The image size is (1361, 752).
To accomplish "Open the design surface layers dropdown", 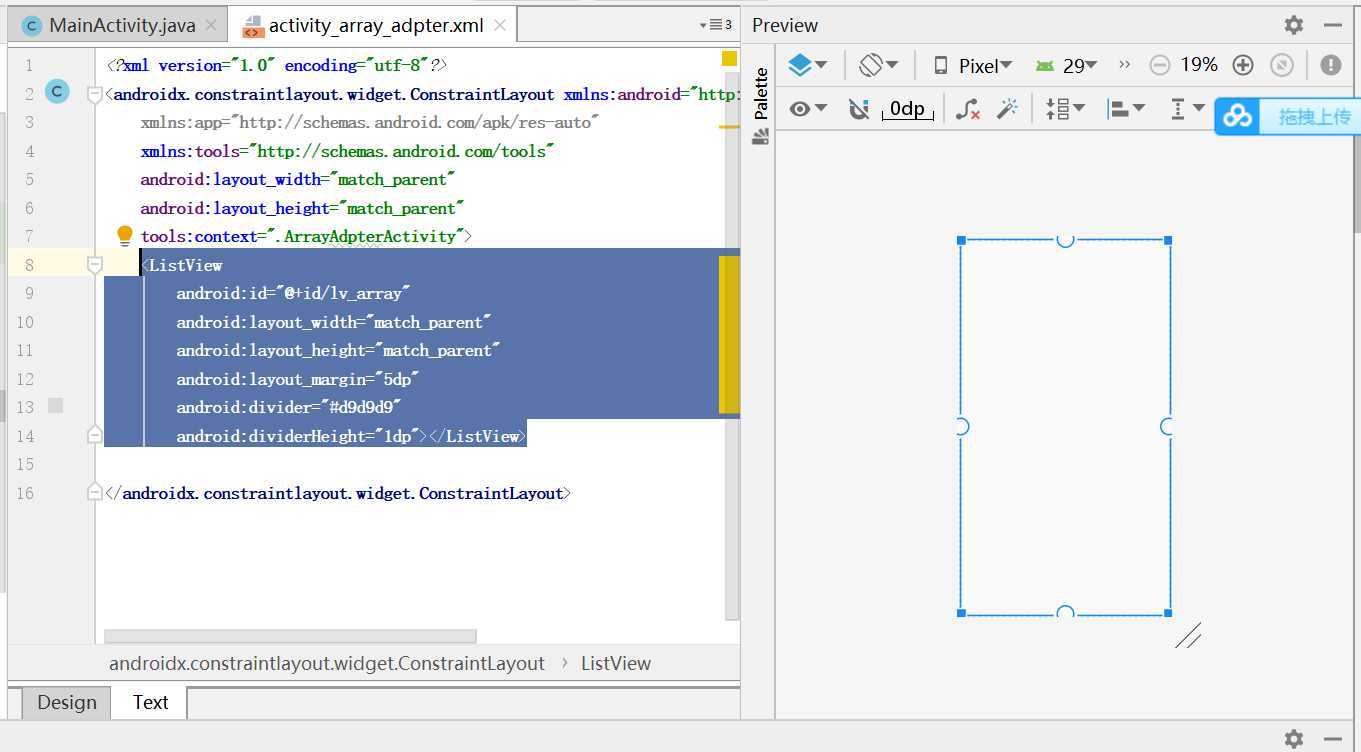I will (x=807, y=65).
